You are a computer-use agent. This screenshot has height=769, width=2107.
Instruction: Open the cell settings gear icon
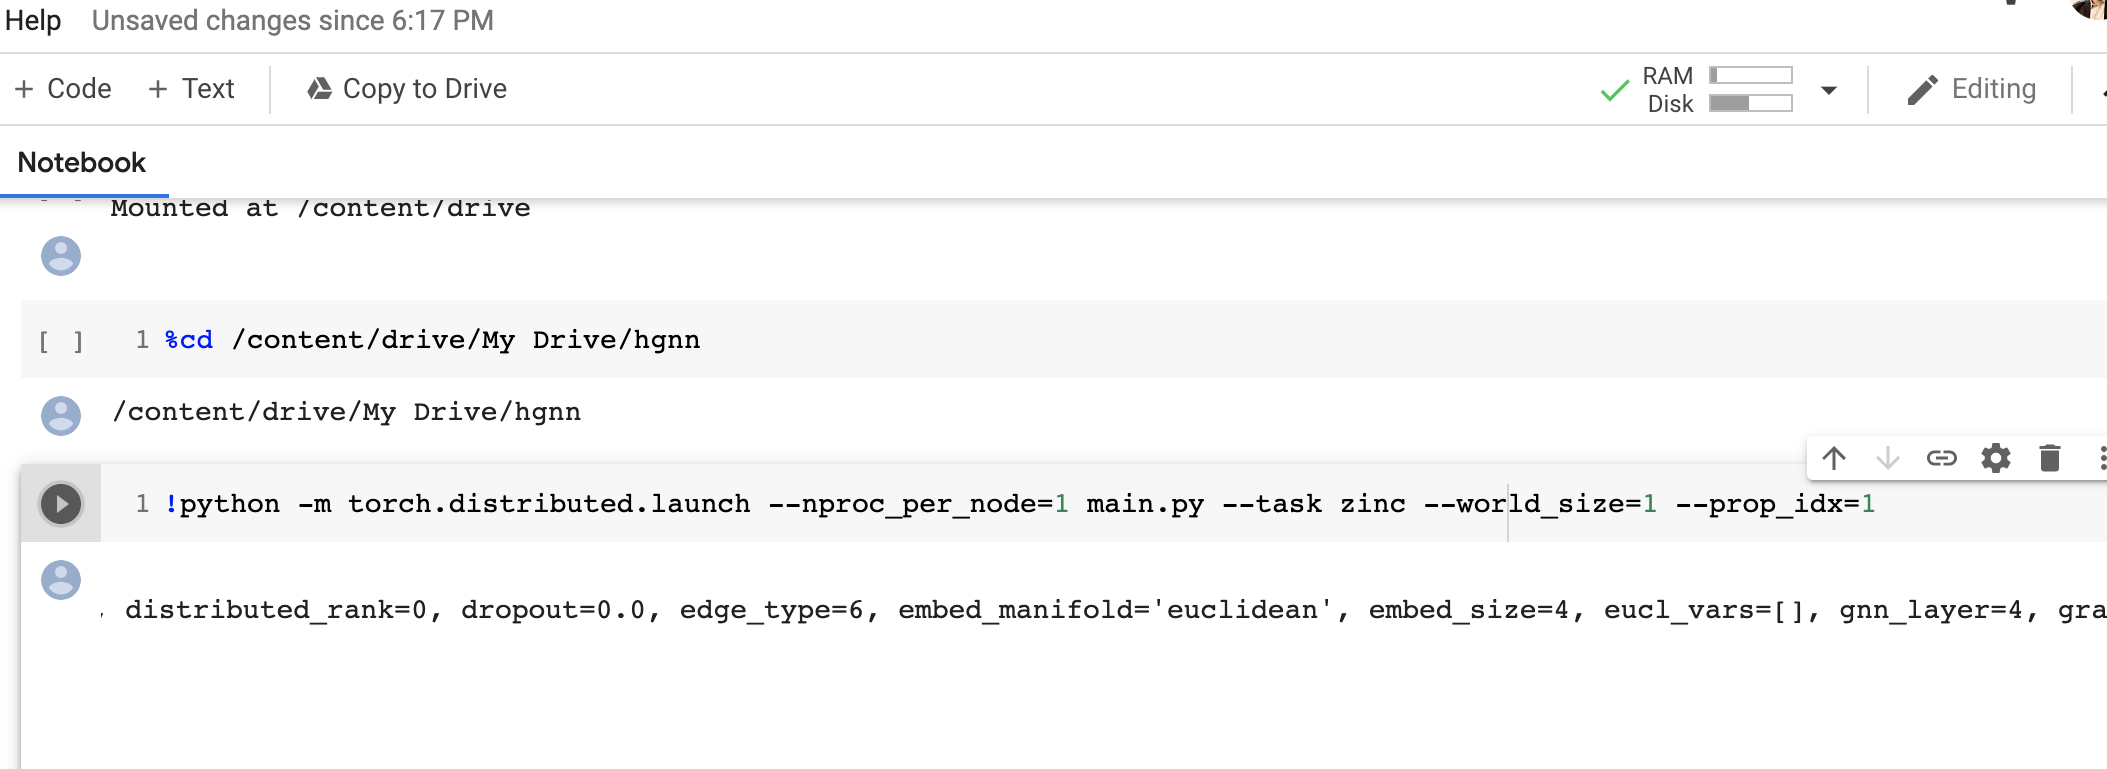coord(1995,458)
